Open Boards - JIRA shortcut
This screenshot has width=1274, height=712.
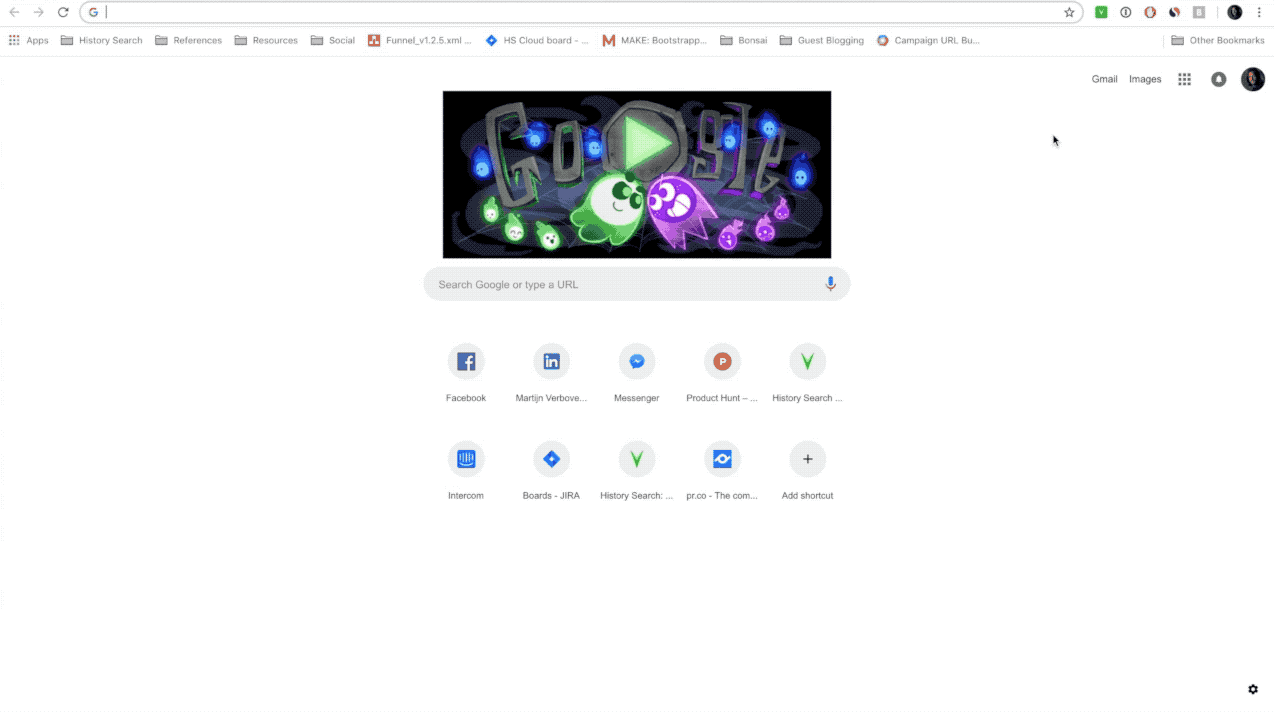click(x=551, y=469)
